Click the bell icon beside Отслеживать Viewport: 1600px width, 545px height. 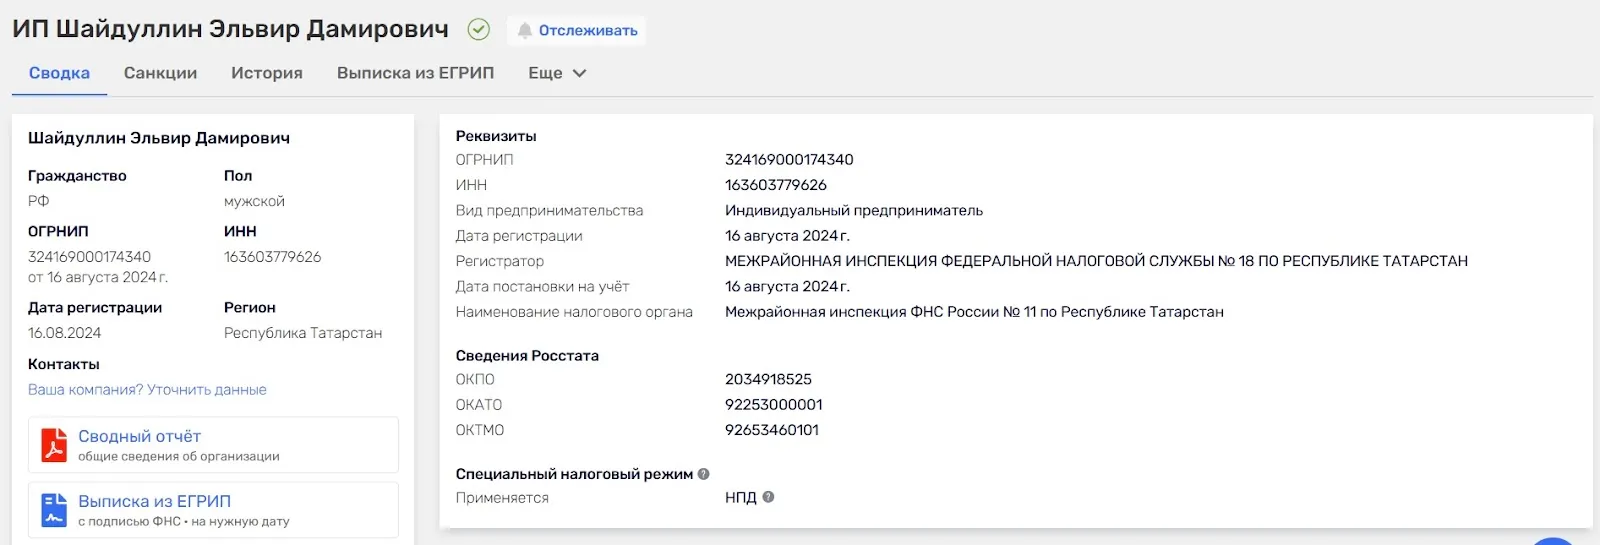click(x=524, y=31)
